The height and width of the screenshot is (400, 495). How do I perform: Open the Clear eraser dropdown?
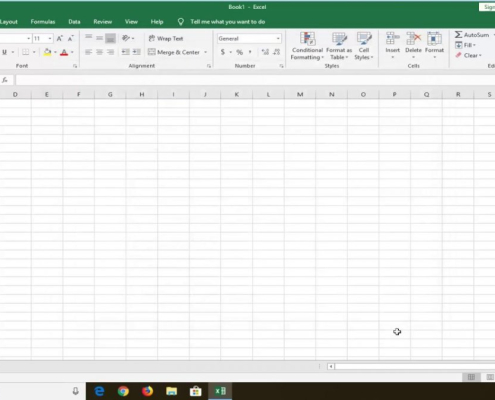tap(468, 55)
